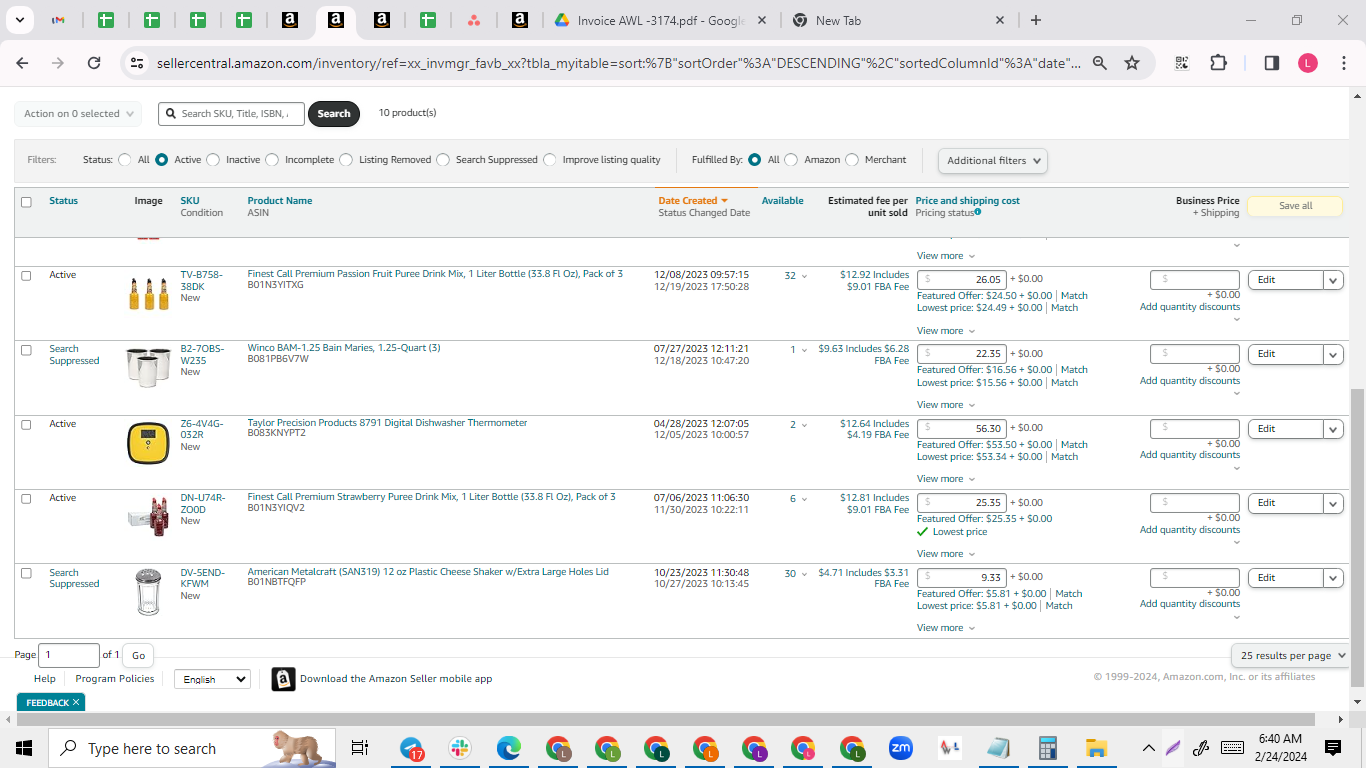Open the Passion Fruit Puree product link
This screenshot has width=1366, height=768.
click(x=435, y=274)
